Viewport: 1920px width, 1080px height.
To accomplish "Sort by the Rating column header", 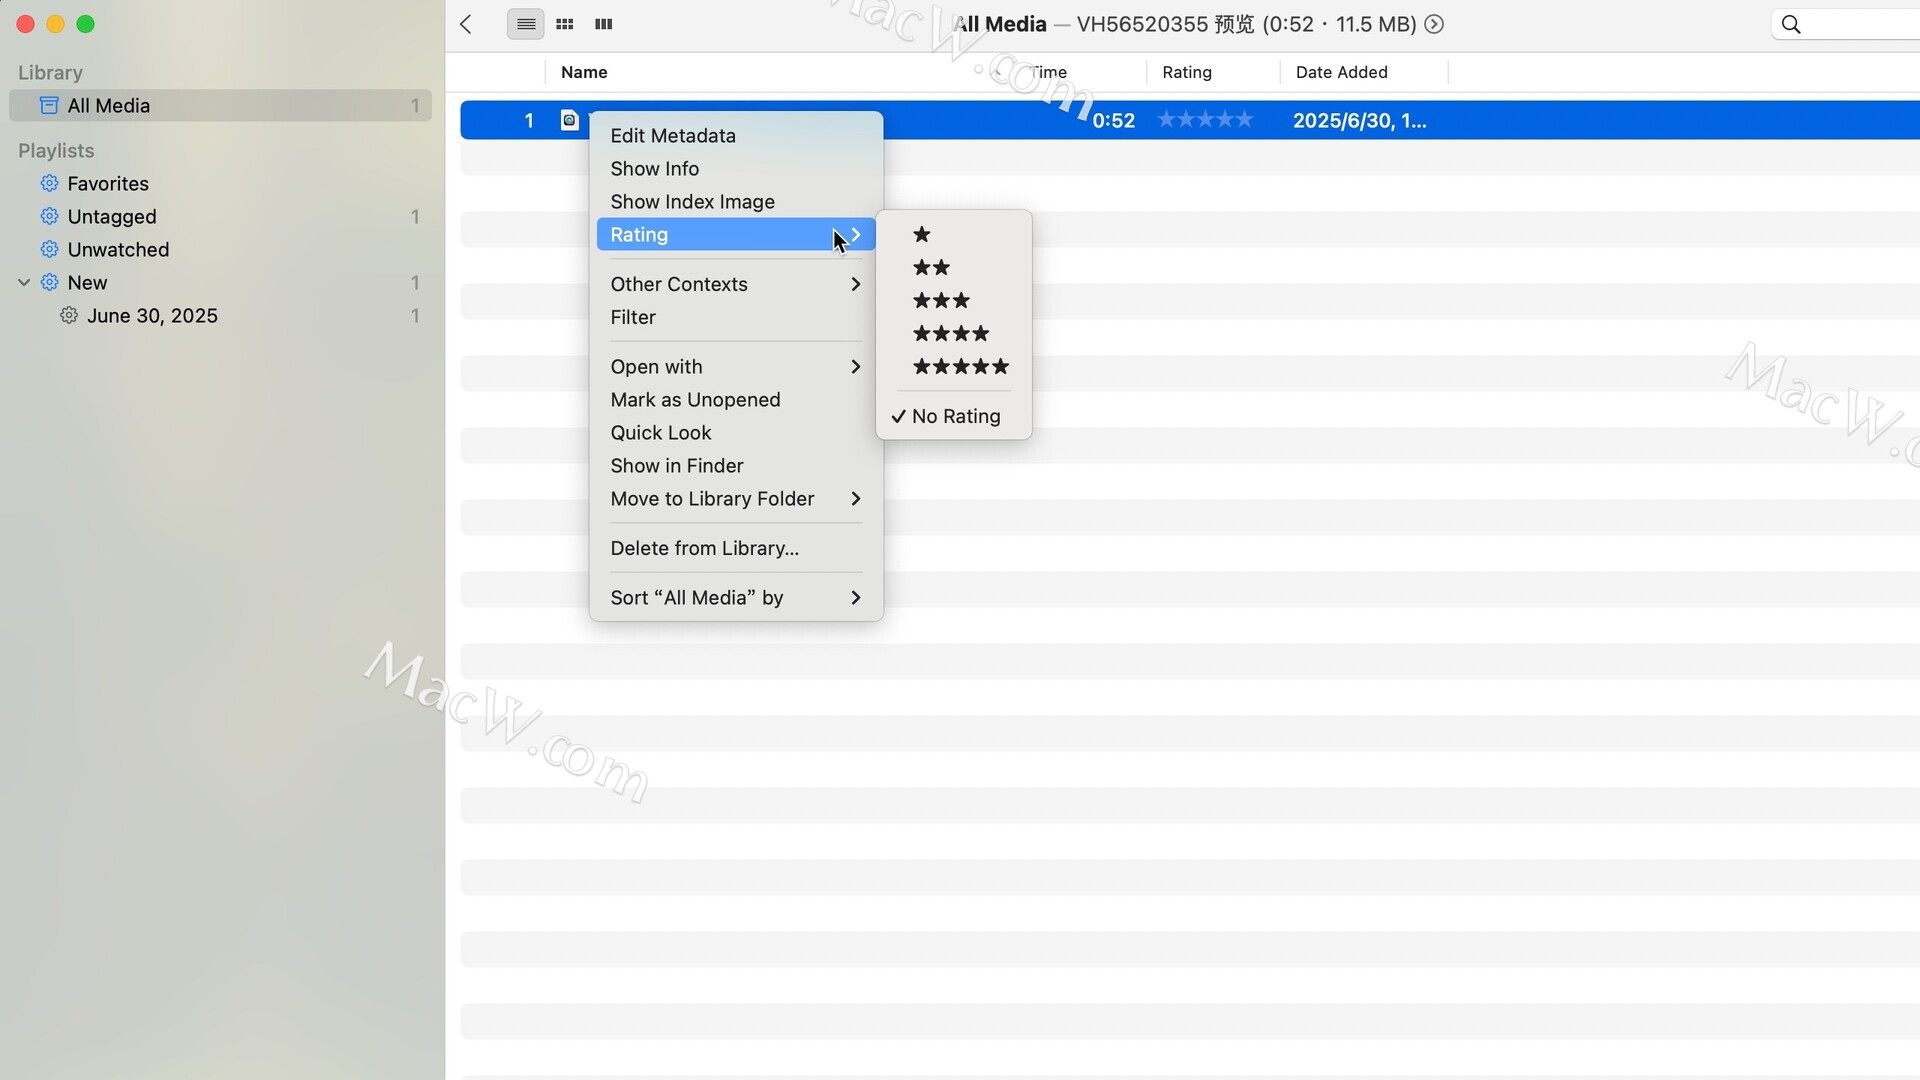I will (x=1187, y=72).
